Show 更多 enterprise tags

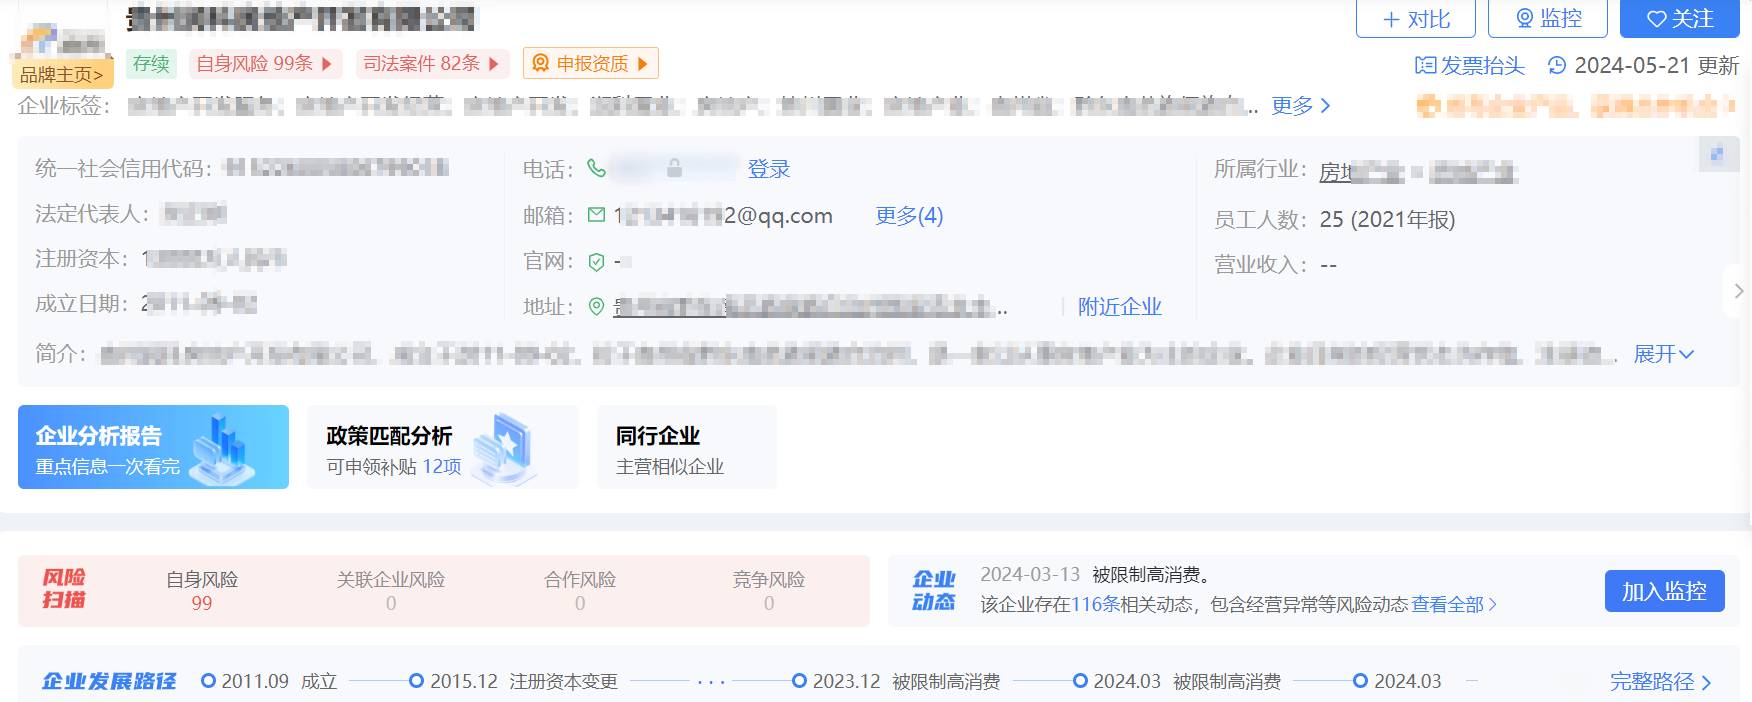coord(1300,106)
